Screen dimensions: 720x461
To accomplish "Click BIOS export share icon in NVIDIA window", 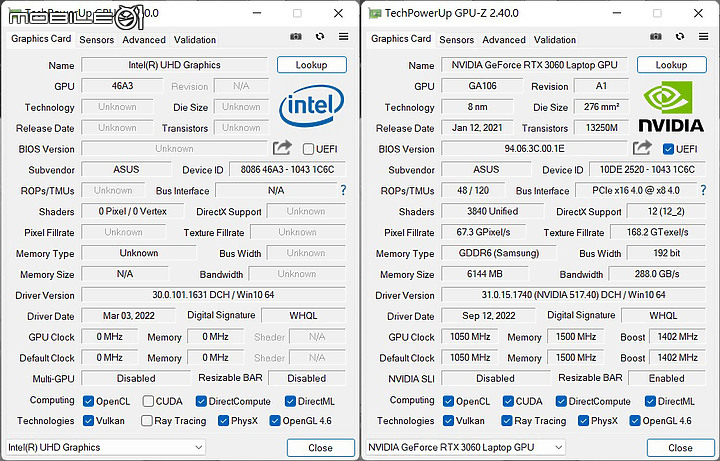I will (x=642, y=148).
